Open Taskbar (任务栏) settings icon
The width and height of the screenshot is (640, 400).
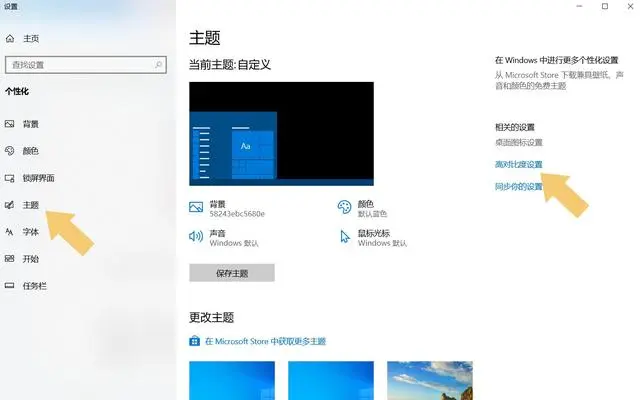10,285
